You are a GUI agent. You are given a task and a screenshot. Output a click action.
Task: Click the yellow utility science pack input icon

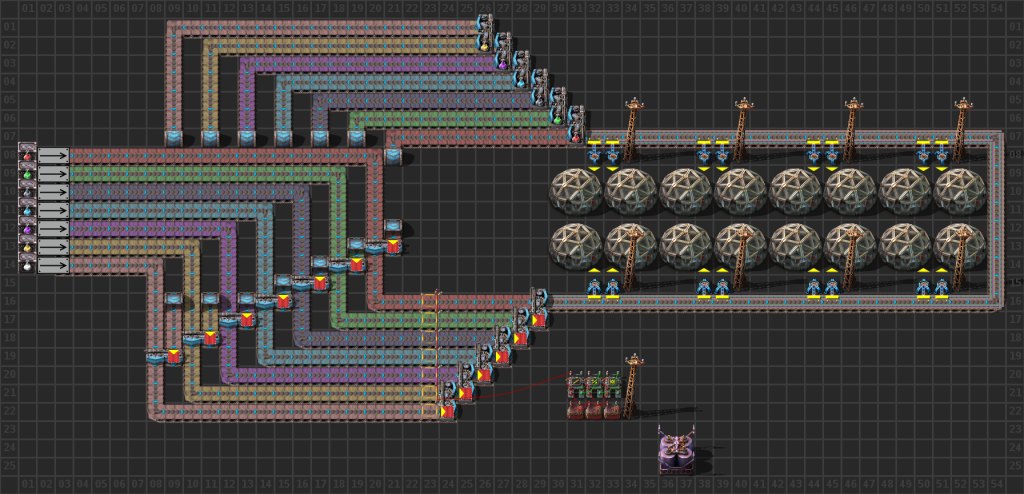coord(27,247)
